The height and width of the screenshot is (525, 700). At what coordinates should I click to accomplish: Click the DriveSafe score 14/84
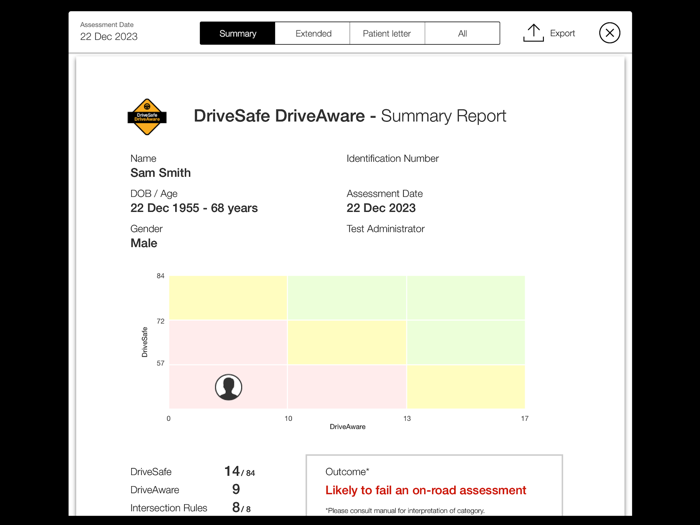[x=239, y=471]
